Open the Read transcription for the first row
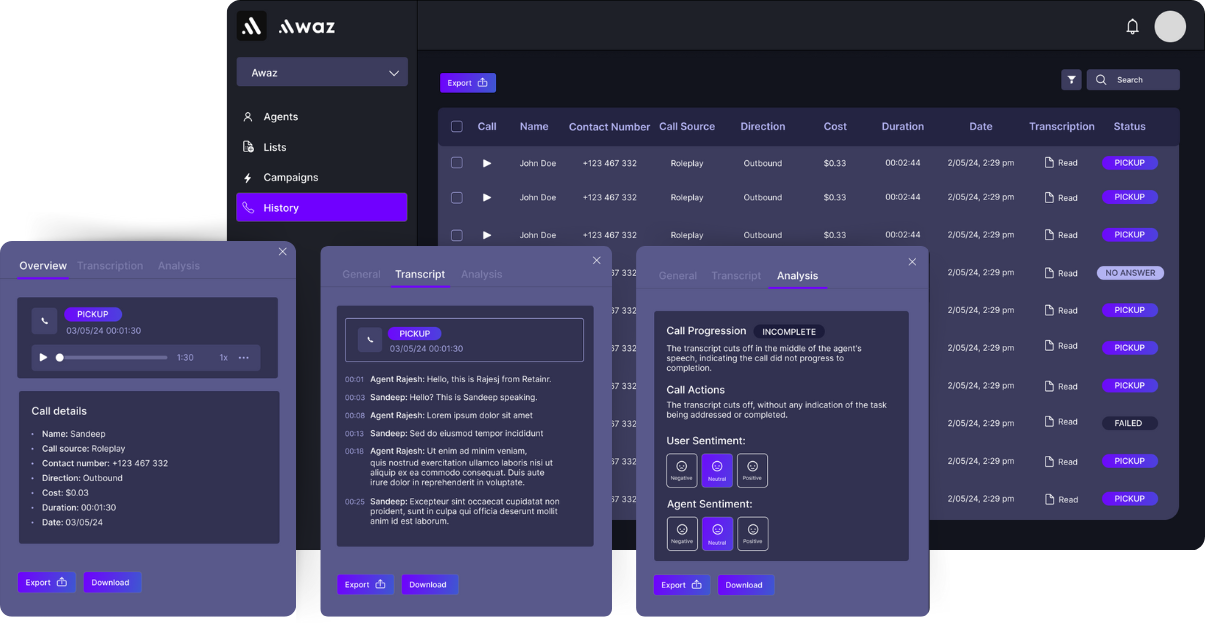 pyautogui.click(x=1061, y=163)
